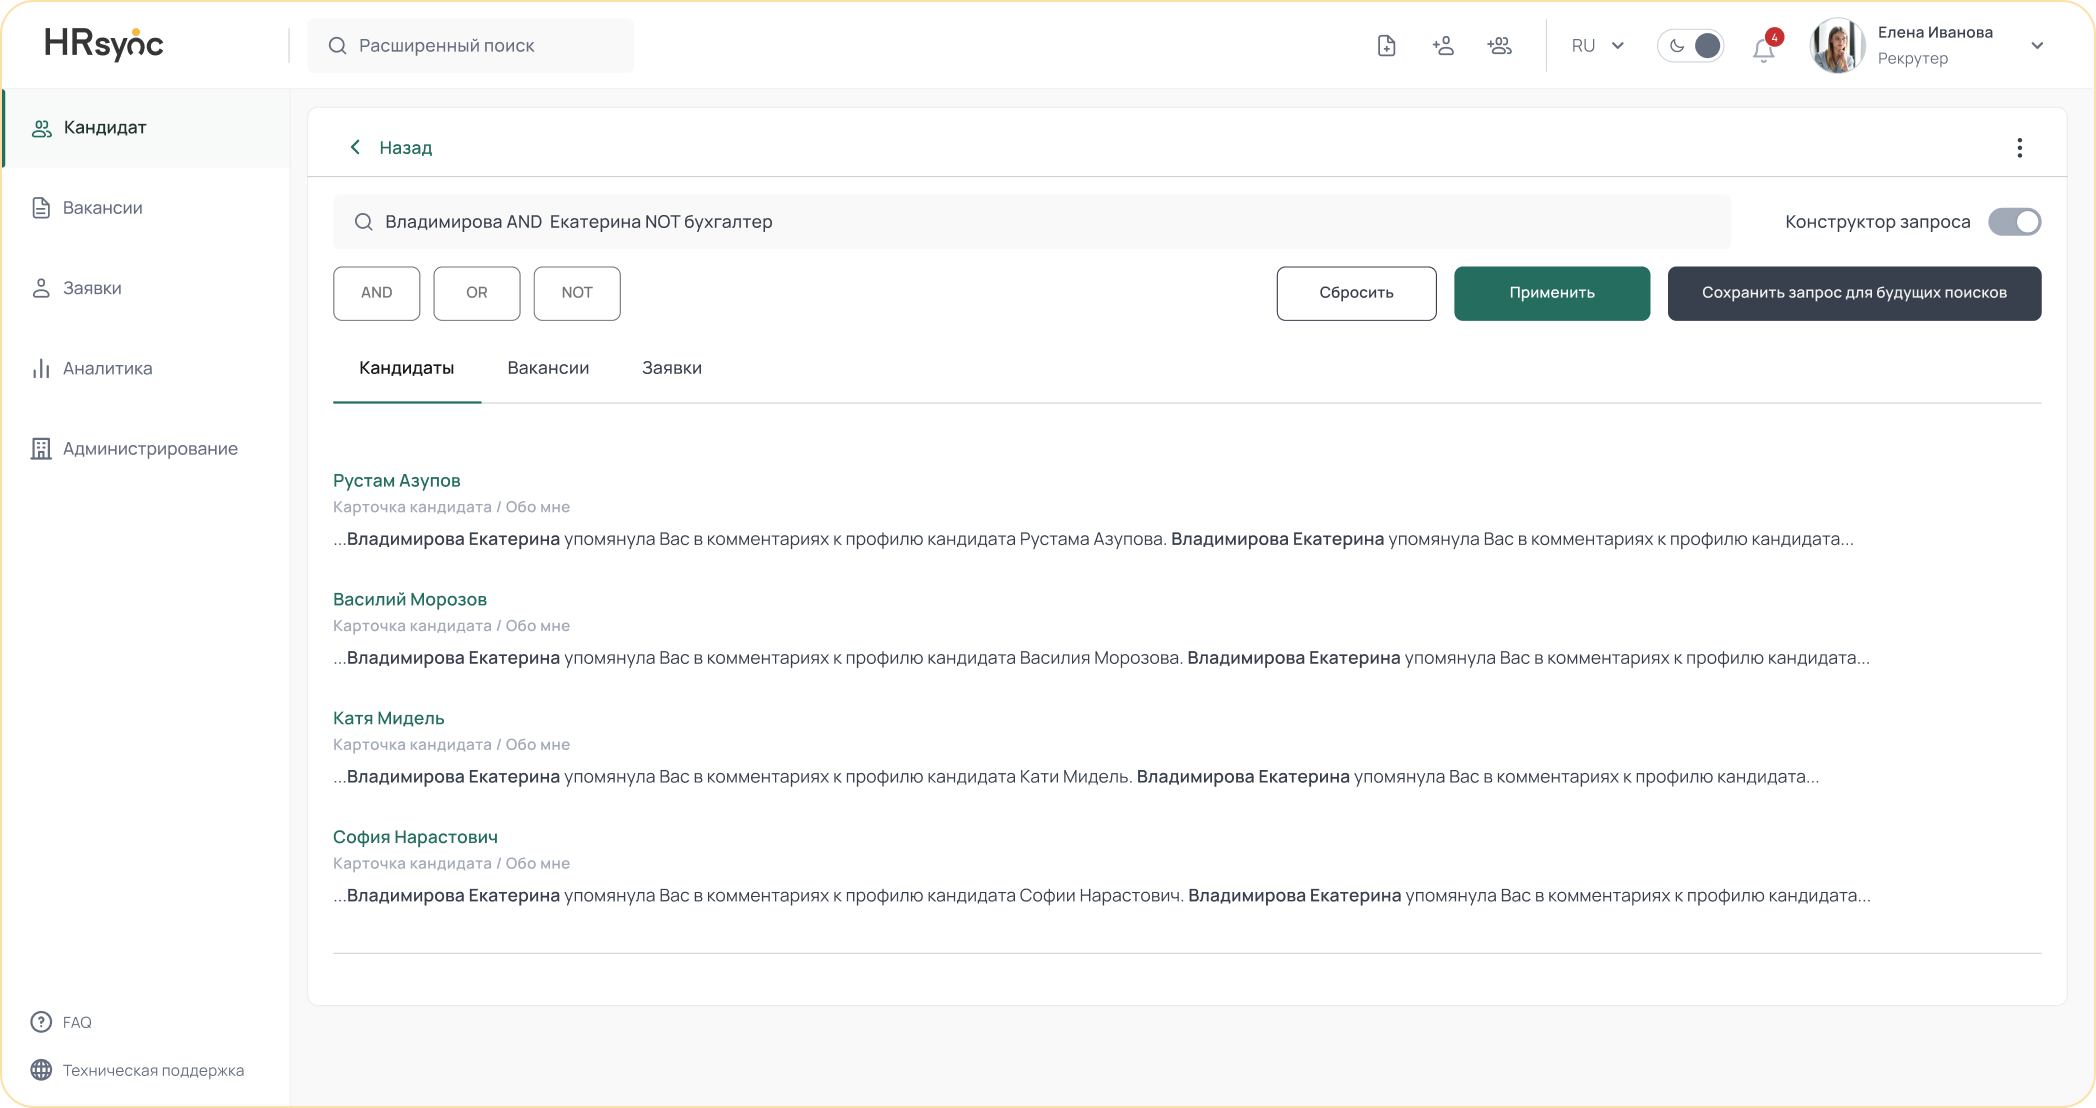2096x1108 pixels.
Task: Insert the AND operator
Action: pos(376,293)
